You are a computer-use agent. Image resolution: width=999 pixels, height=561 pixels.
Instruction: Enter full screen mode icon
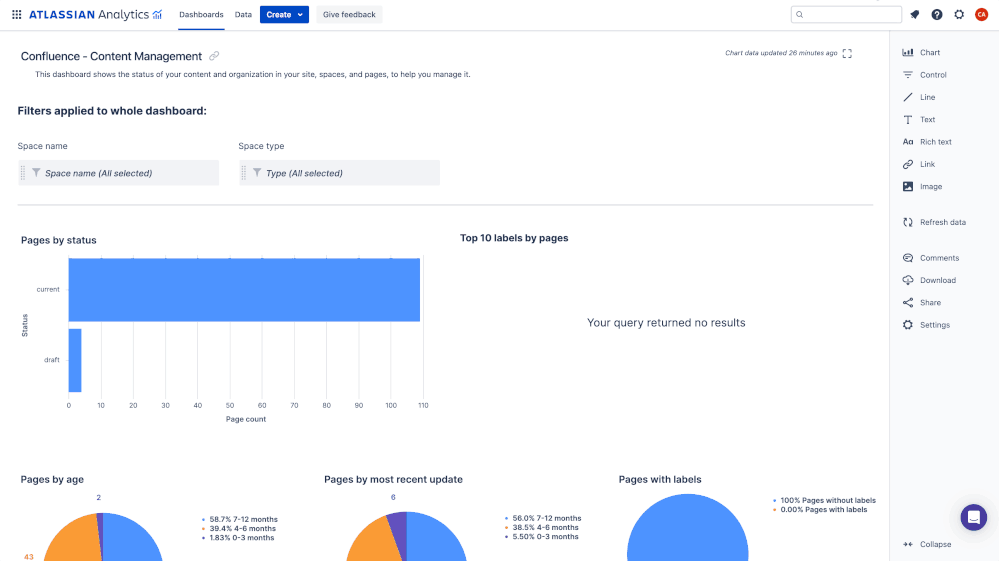[x=847, y=53]
